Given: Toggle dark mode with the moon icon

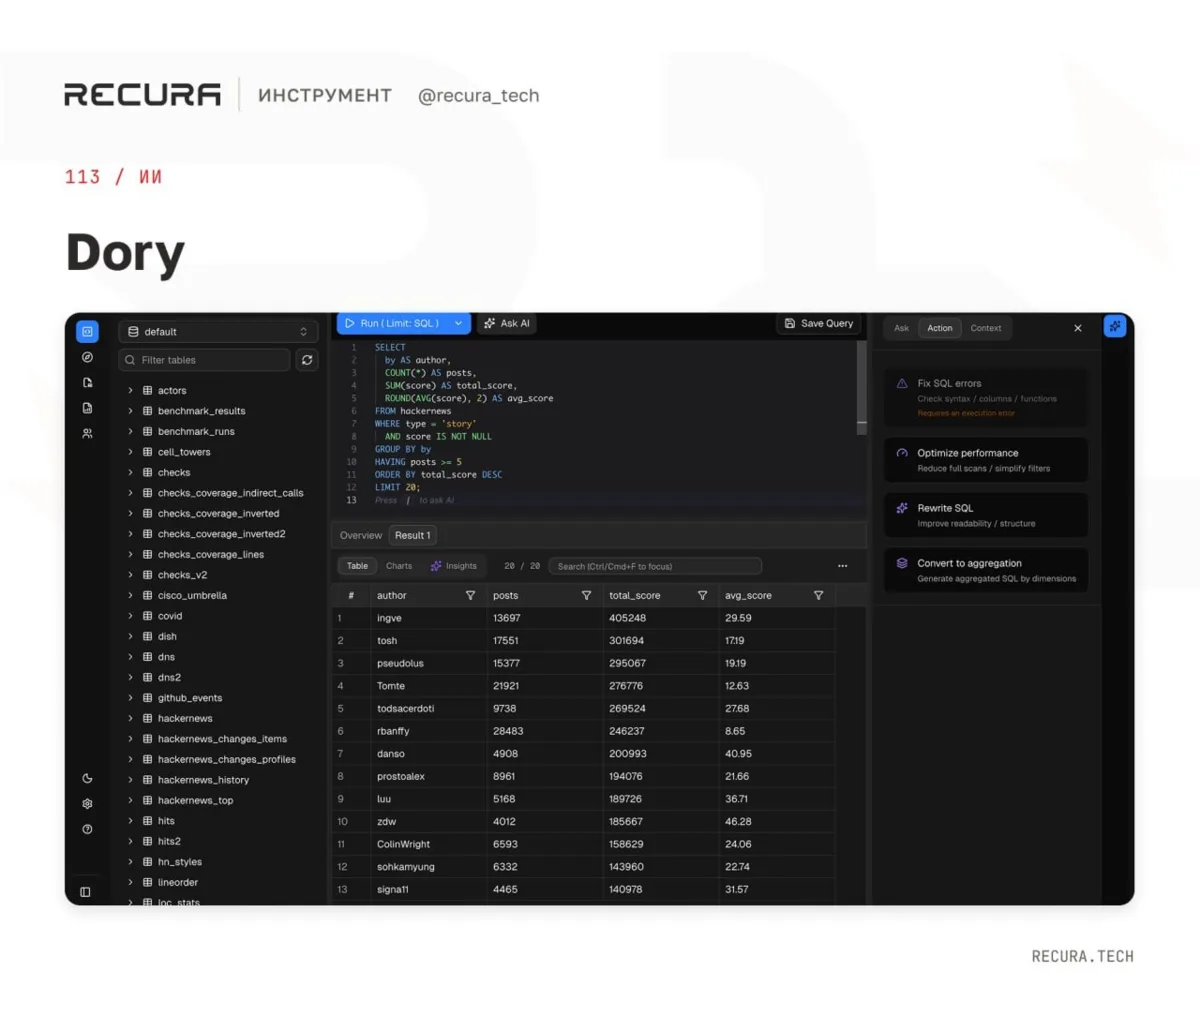Looking at the screenshot, I should [x=87, y=778].
